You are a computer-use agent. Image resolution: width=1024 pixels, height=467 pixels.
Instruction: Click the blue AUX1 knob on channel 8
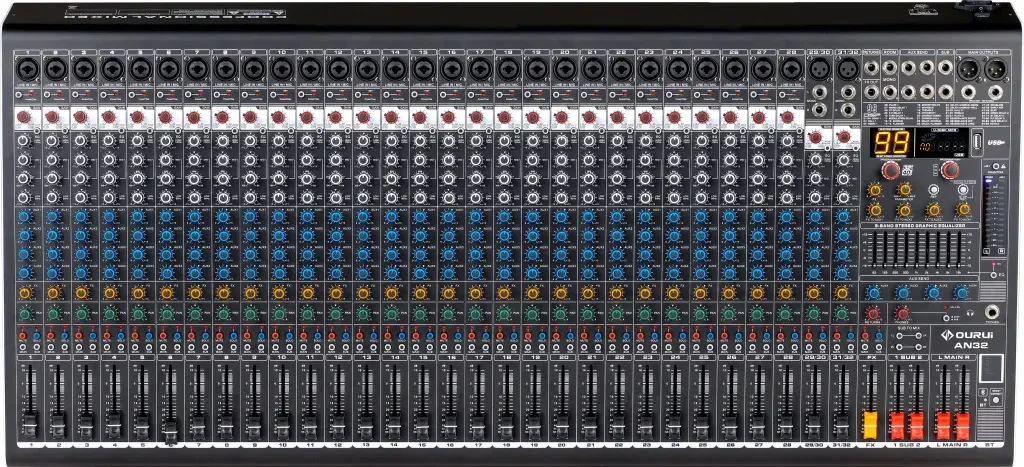click(222, 216)
